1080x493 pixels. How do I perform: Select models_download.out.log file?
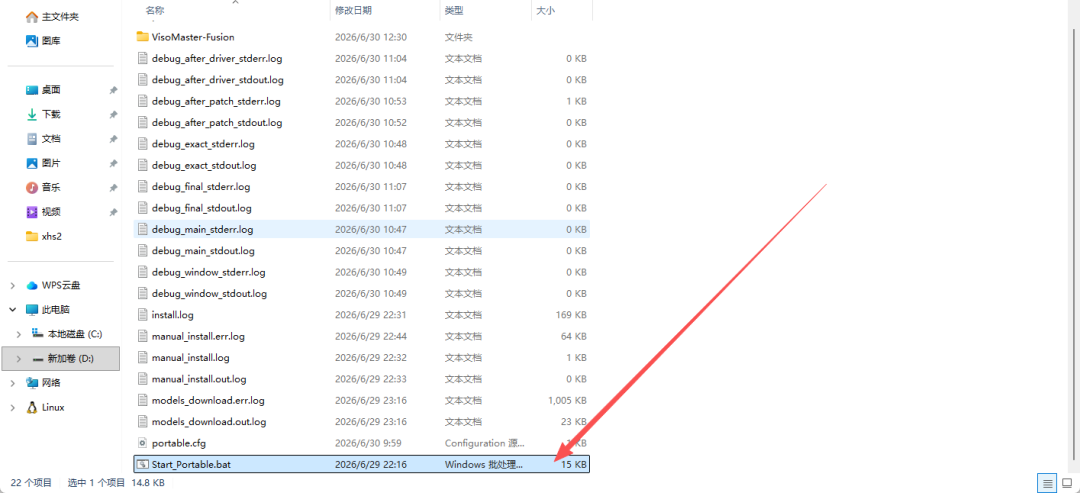(x=362, y=421)
